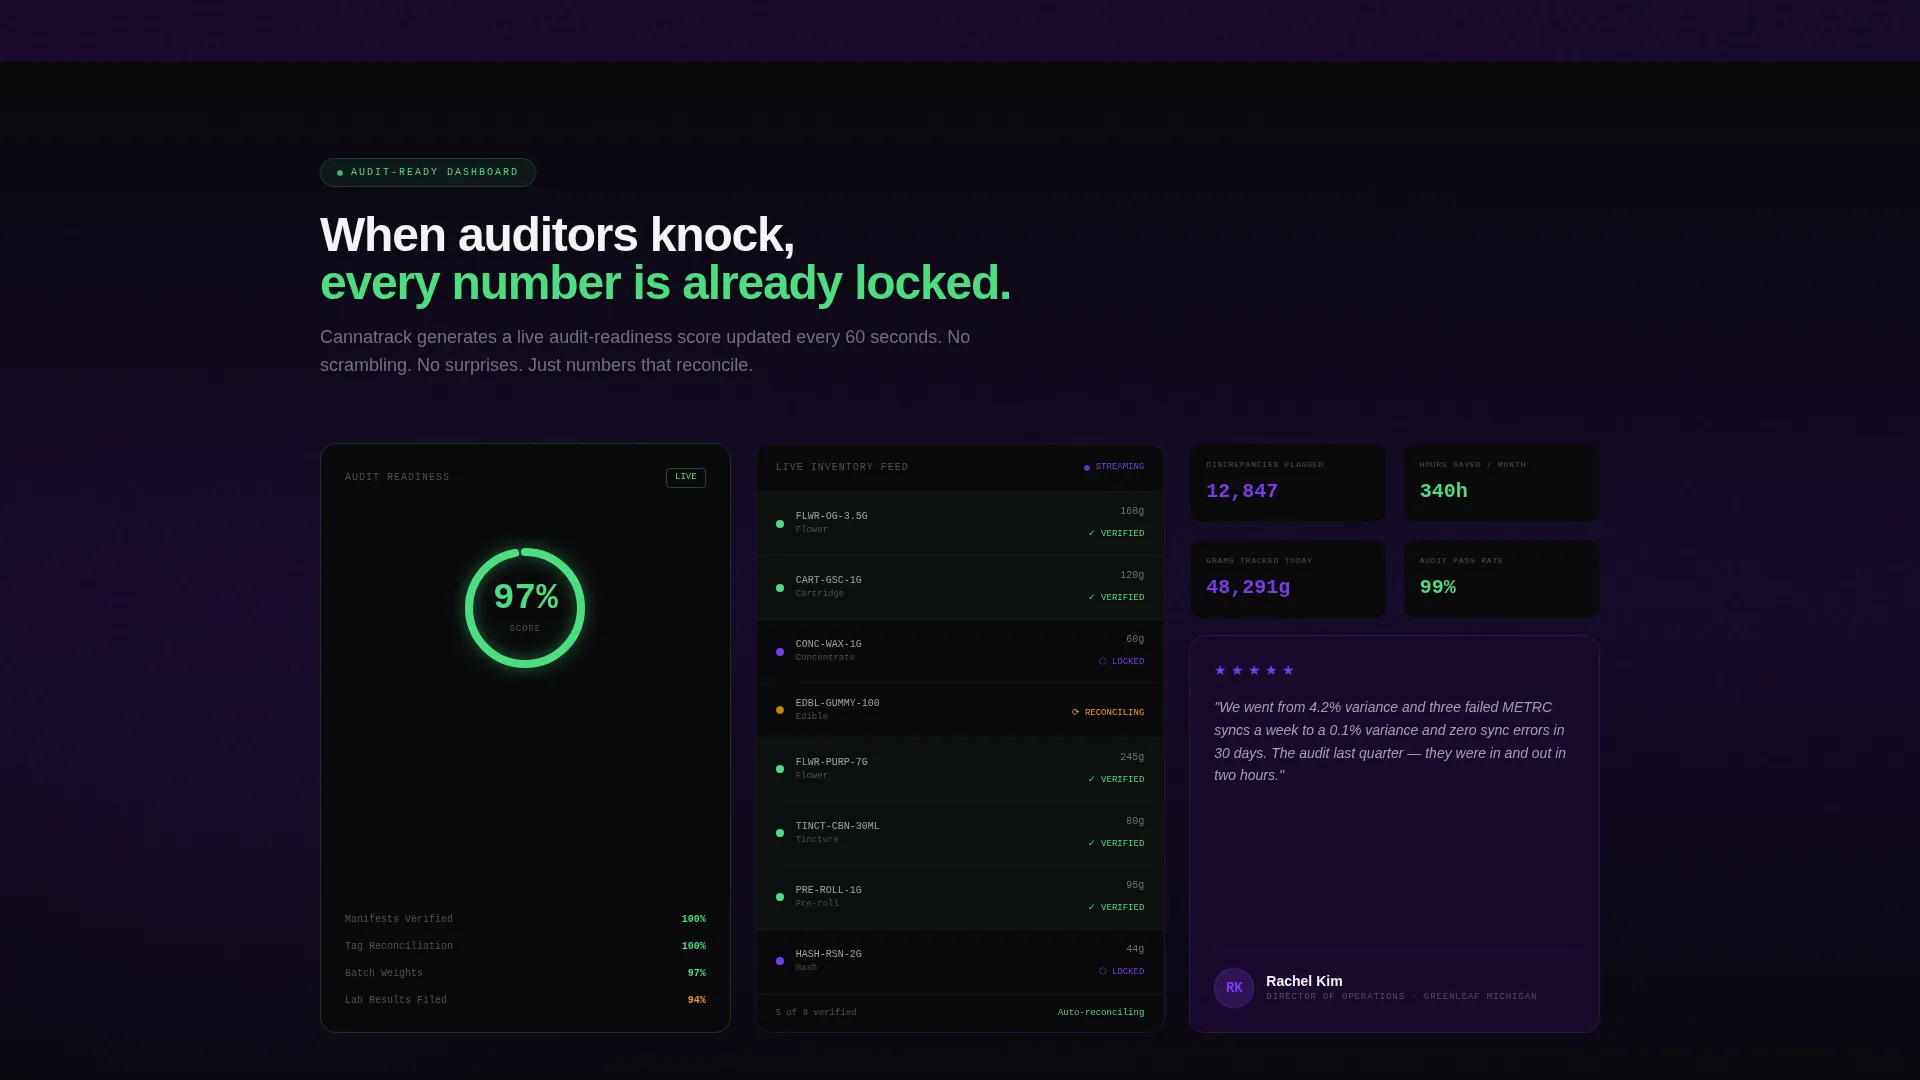Click the Lab Results Filed 94% value
This screenshot has height=1080, width=1920.
697,1001
